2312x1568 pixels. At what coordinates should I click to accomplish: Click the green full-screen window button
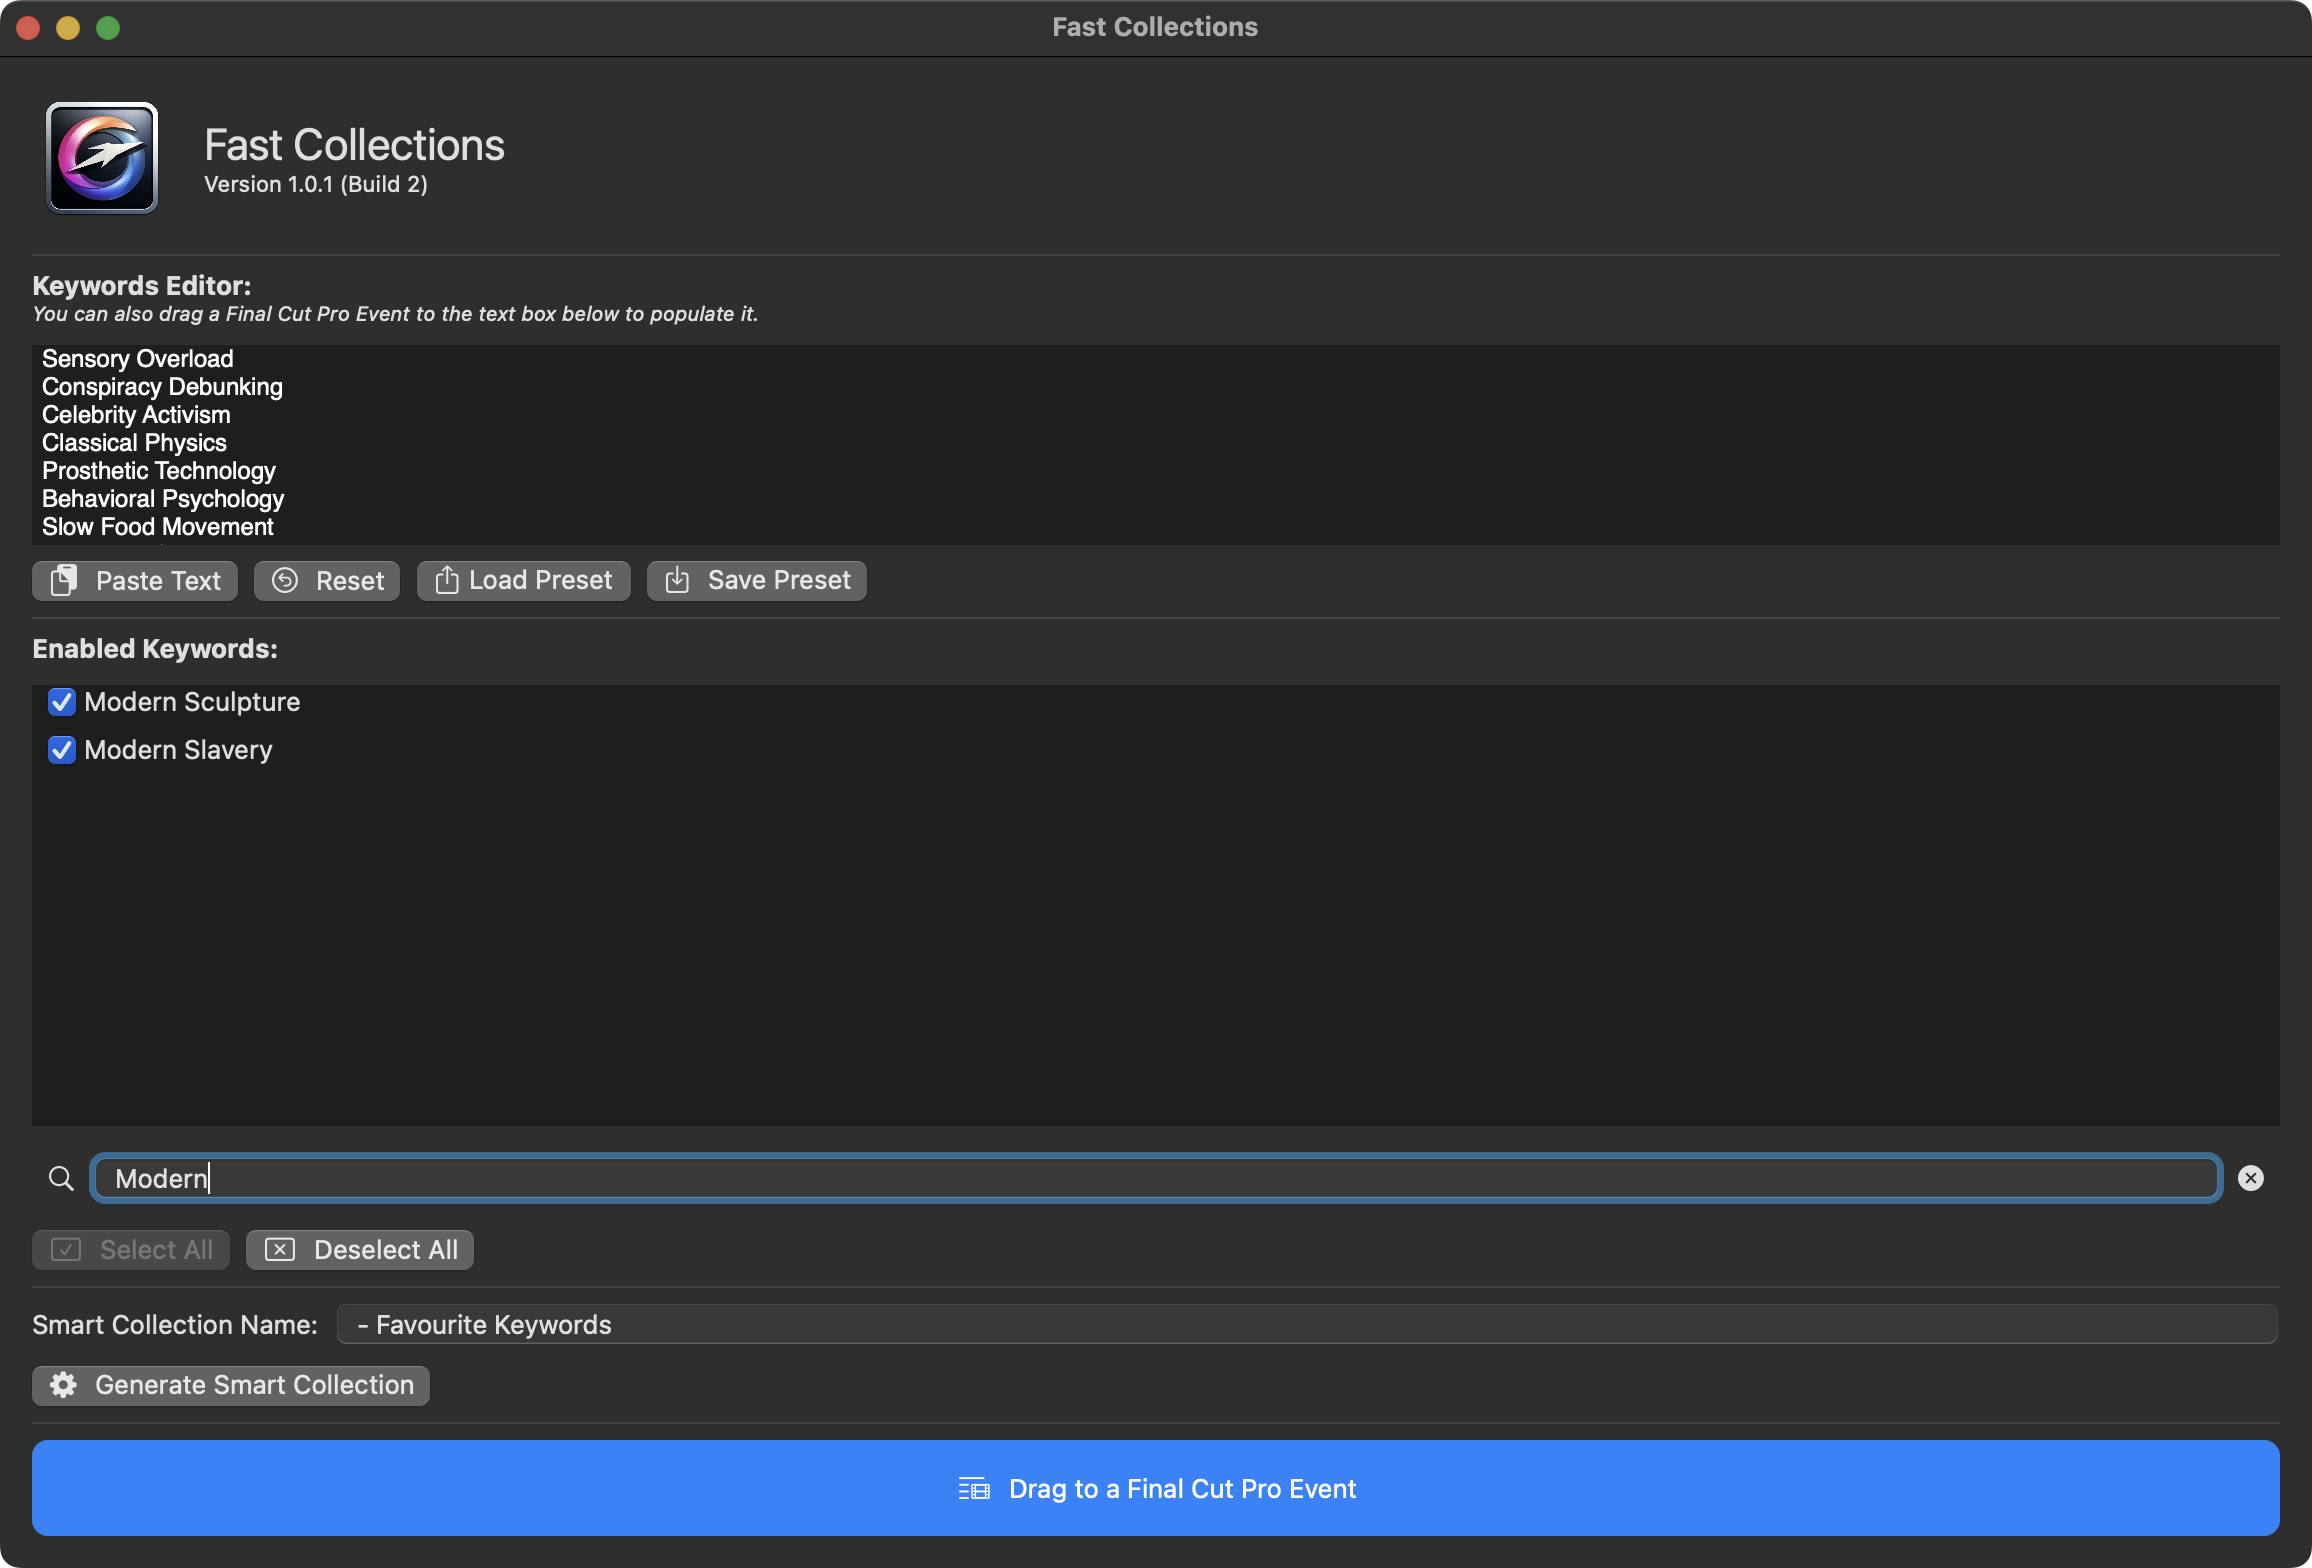(108, 28)
